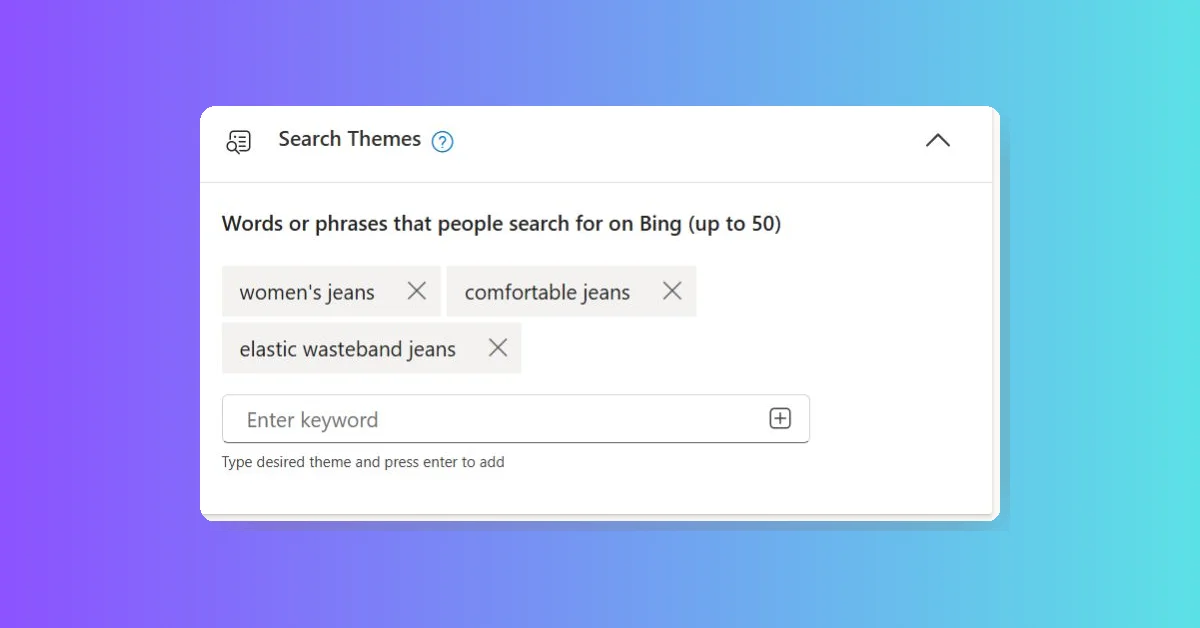Select the "comfortable jeans" keyword chip
Image resolution: width=1200 pixels, height=628 pixels.
[x=546, y=291]
